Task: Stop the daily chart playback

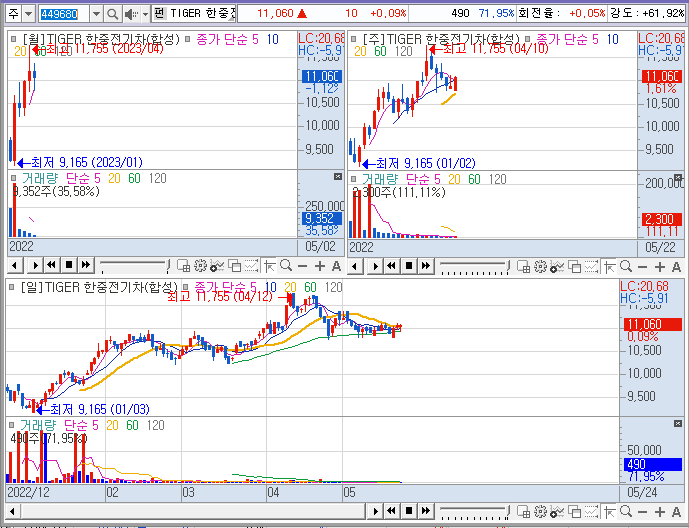Action: click(409, 511)
